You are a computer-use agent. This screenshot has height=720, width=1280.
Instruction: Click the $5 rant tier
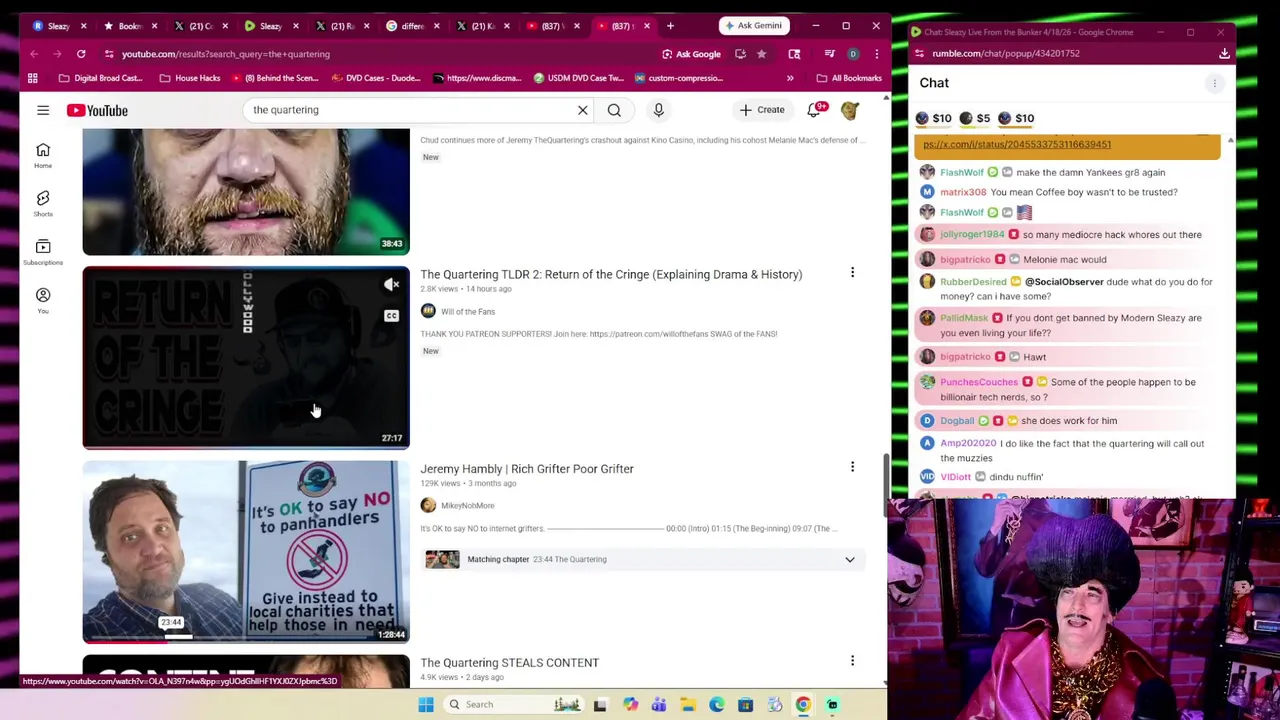point(975,118)
